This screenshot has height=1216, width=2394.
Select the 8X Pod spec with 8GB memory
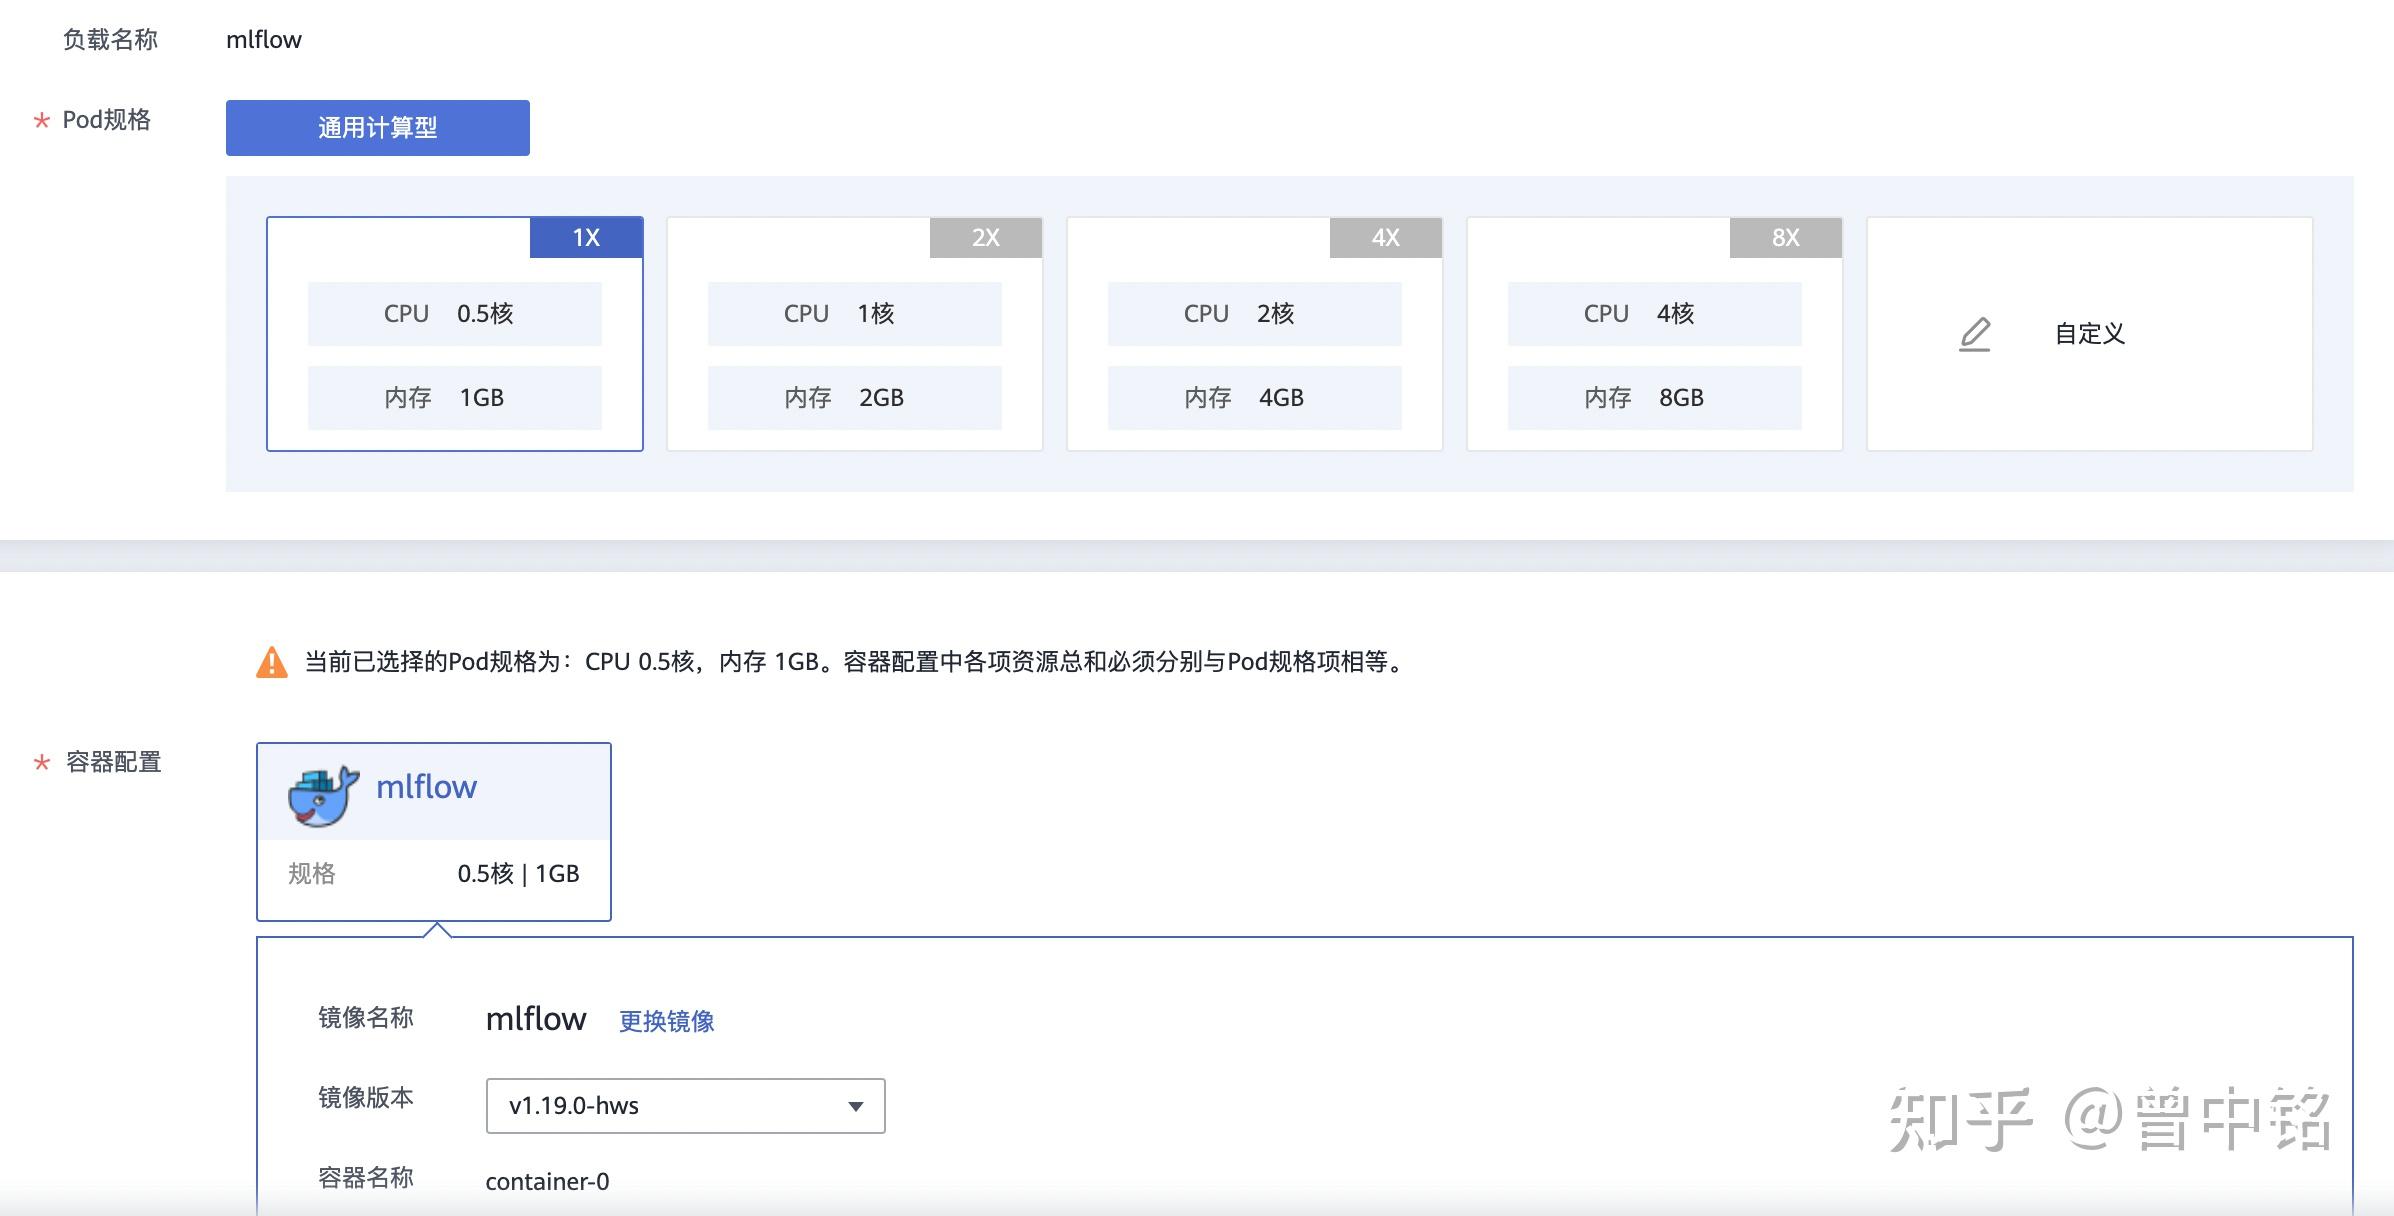[1654, 334]
